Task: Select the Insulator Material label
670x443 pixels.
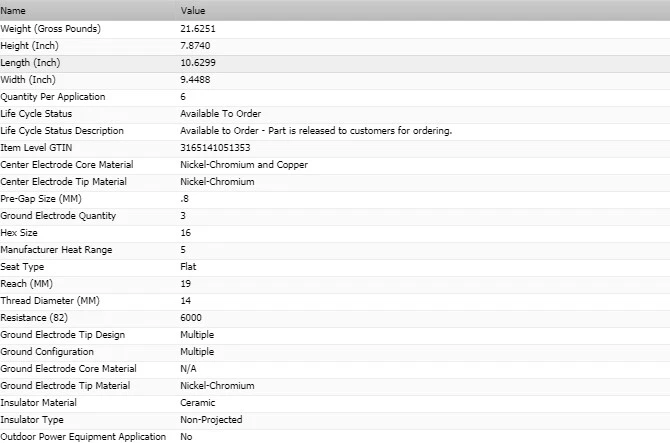Action: 38,403
